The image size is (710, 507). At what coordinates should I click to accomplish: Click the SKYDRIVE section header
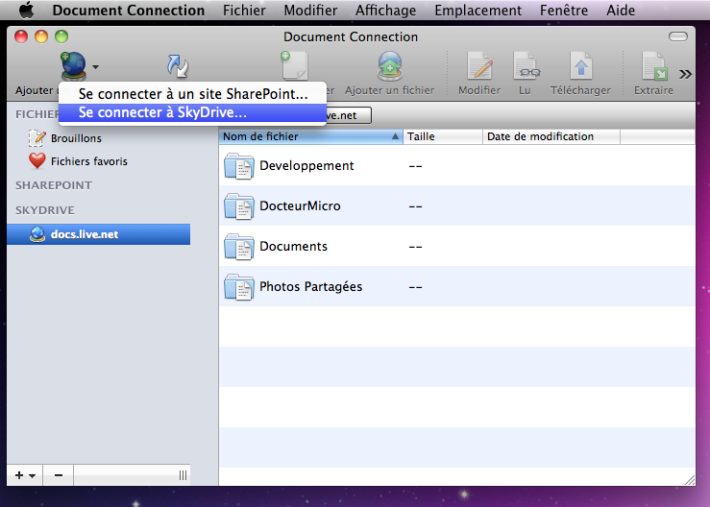point(45,210)
